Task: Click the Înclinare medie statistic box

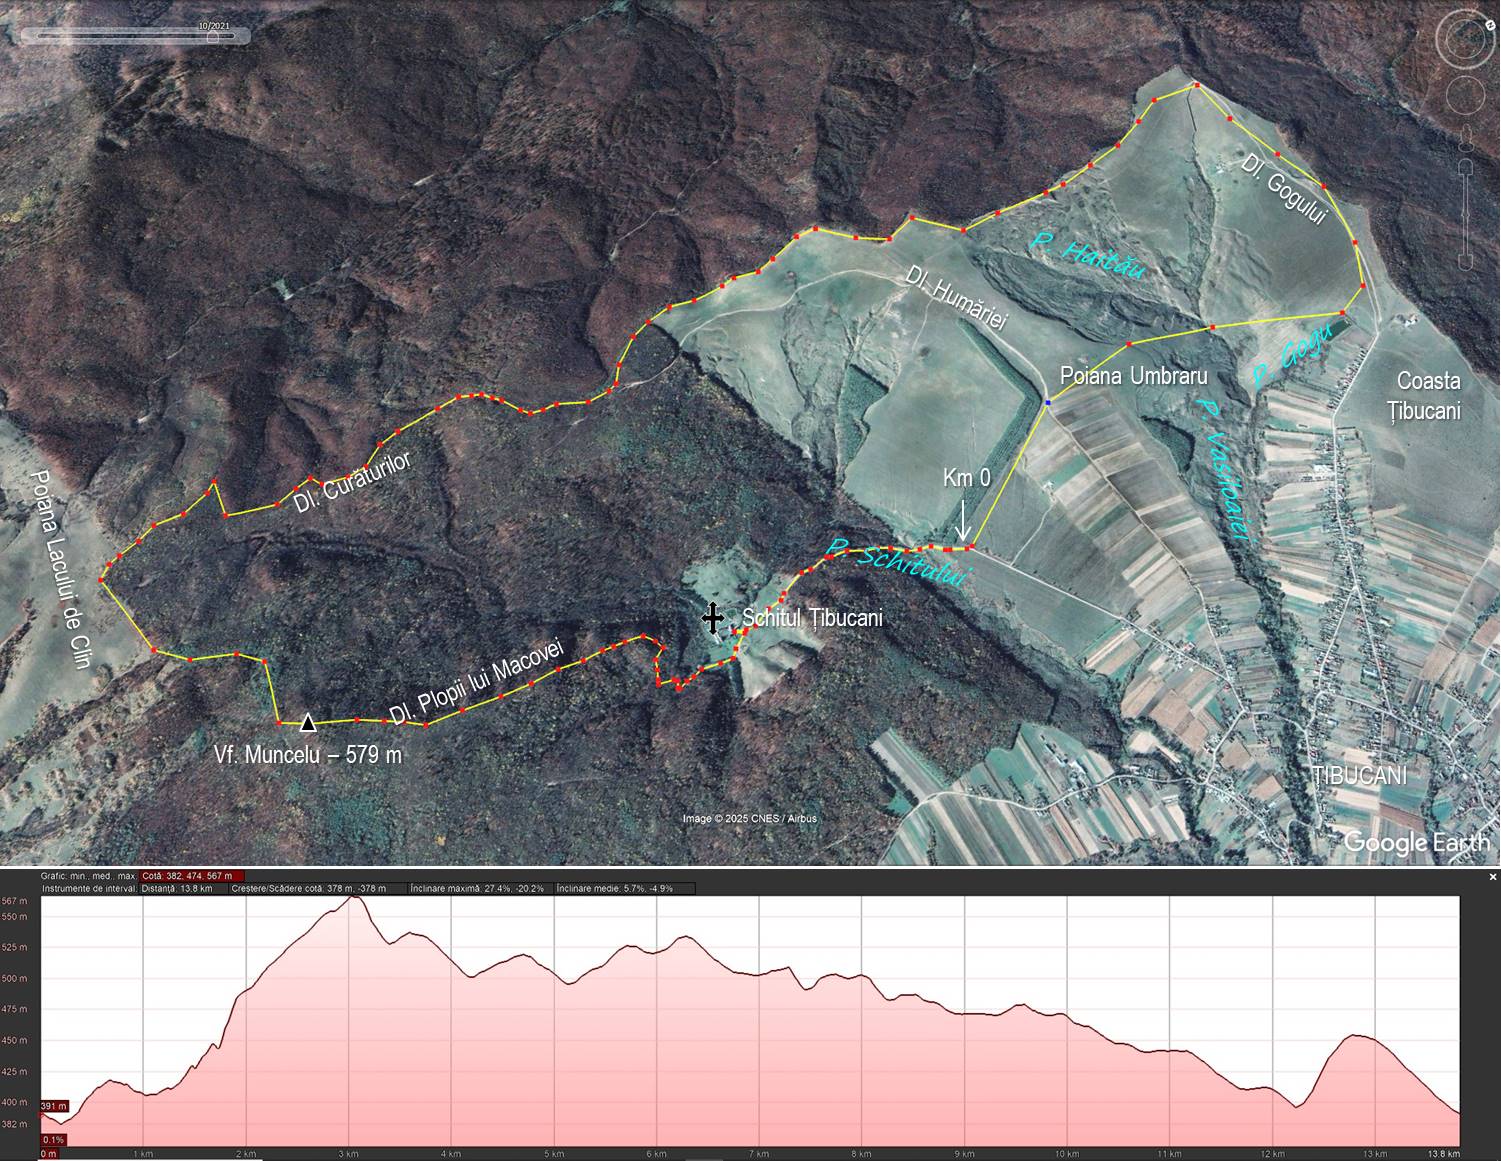Action: click(623, 888)
